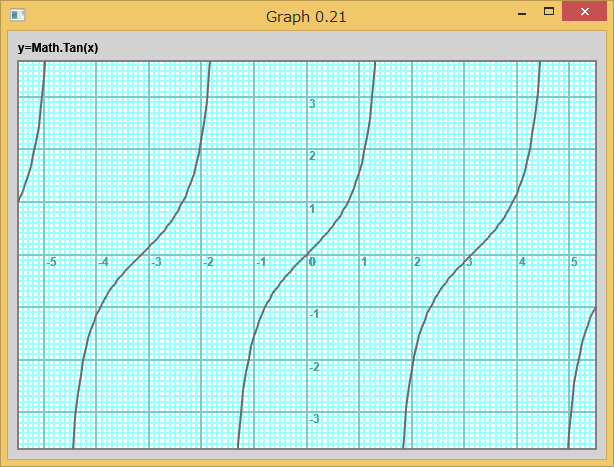Click the x-axis label -2
The image size is (614, 467).
point(209,261)
